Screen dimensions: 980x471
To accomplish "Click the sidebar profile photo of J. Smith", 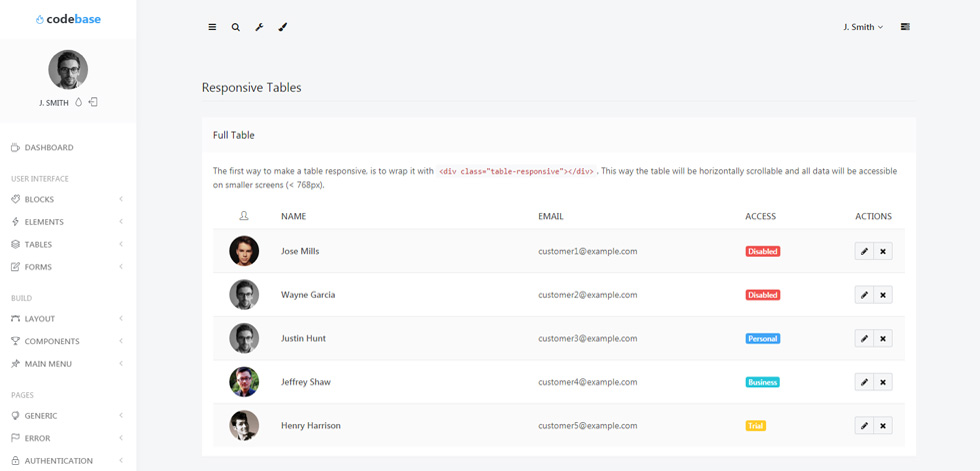I will click(68, 69).
